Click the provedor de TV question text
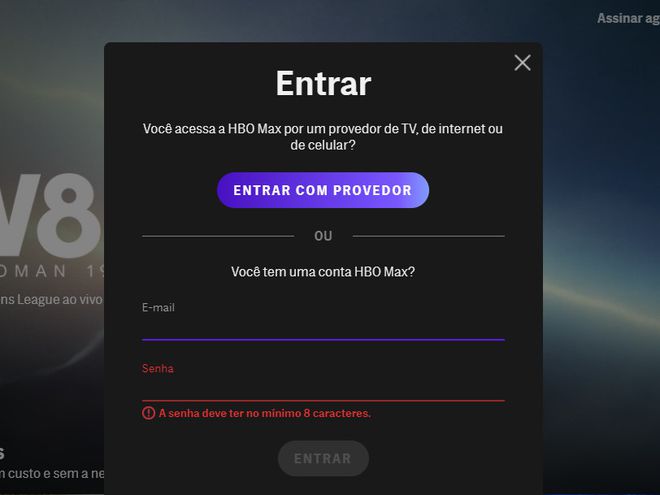 [x=323, y=136]
